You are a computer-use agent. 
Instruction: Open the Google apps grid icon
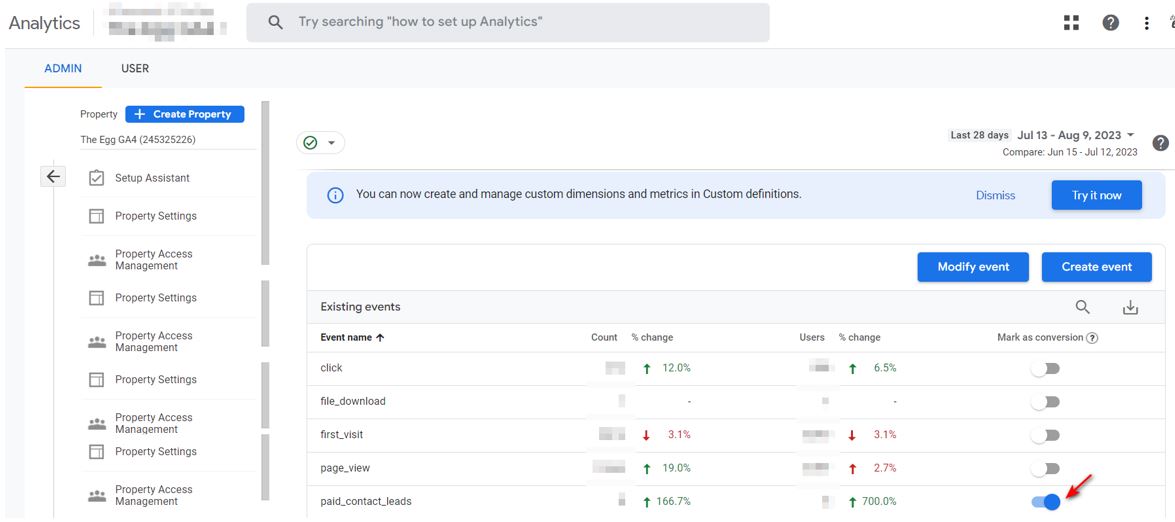coord(1071,22)
